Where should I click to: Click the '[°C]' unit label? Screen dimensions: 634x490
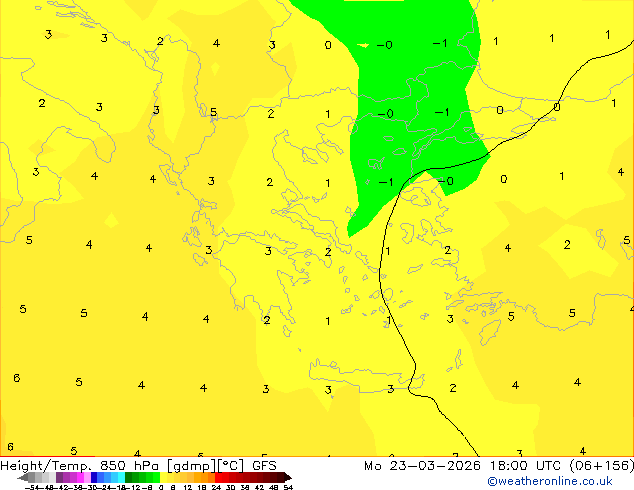coord(231,466)
